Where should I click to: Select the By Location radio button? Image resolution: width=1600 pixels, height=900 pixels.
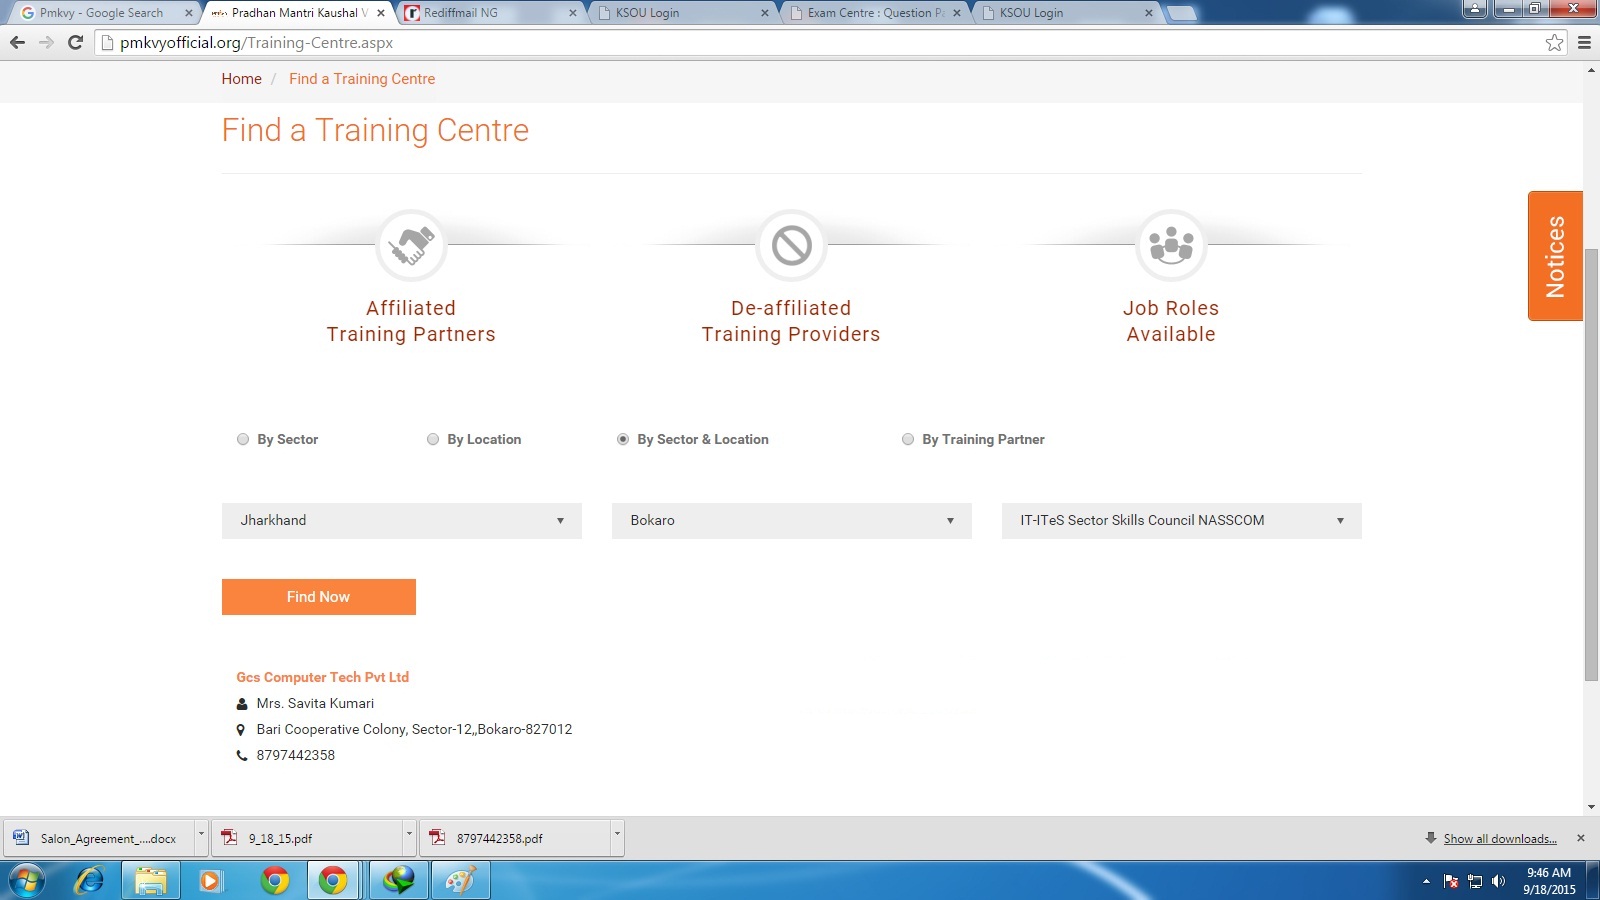[x=433, y=439]
